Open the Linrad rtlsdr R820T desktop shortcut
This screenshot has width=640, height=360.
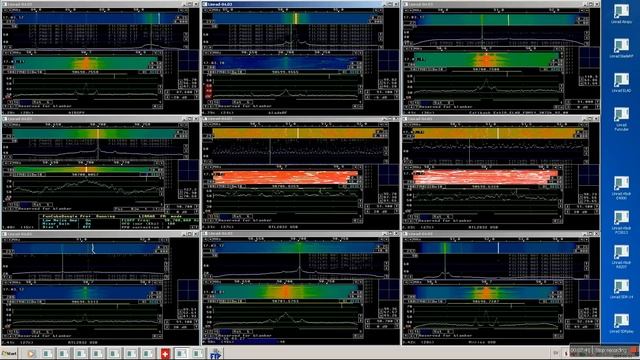pyautogui.click(x=621, y=257)
